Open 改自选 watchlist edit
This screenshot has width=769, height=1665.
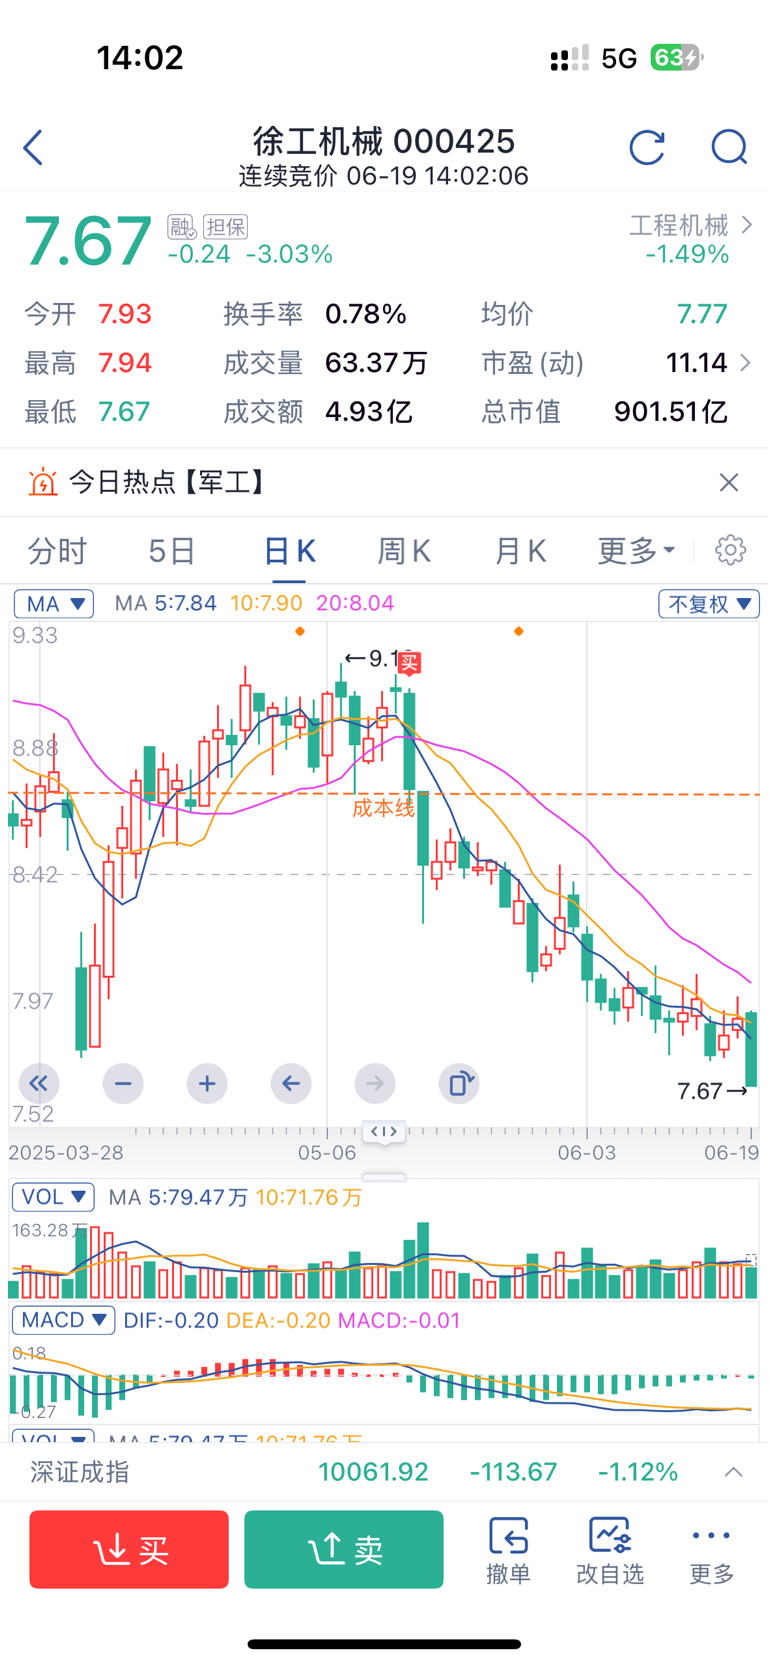point(610,1550)
